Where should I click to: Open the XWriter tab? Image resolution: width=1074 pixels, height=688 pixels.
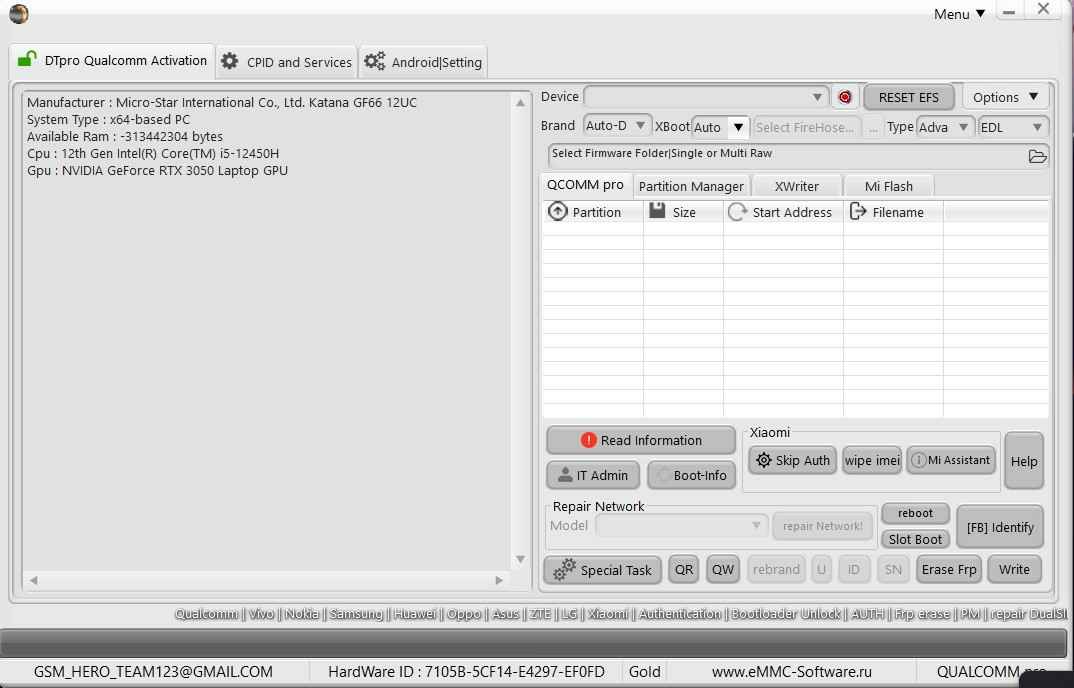pos(796,186)
